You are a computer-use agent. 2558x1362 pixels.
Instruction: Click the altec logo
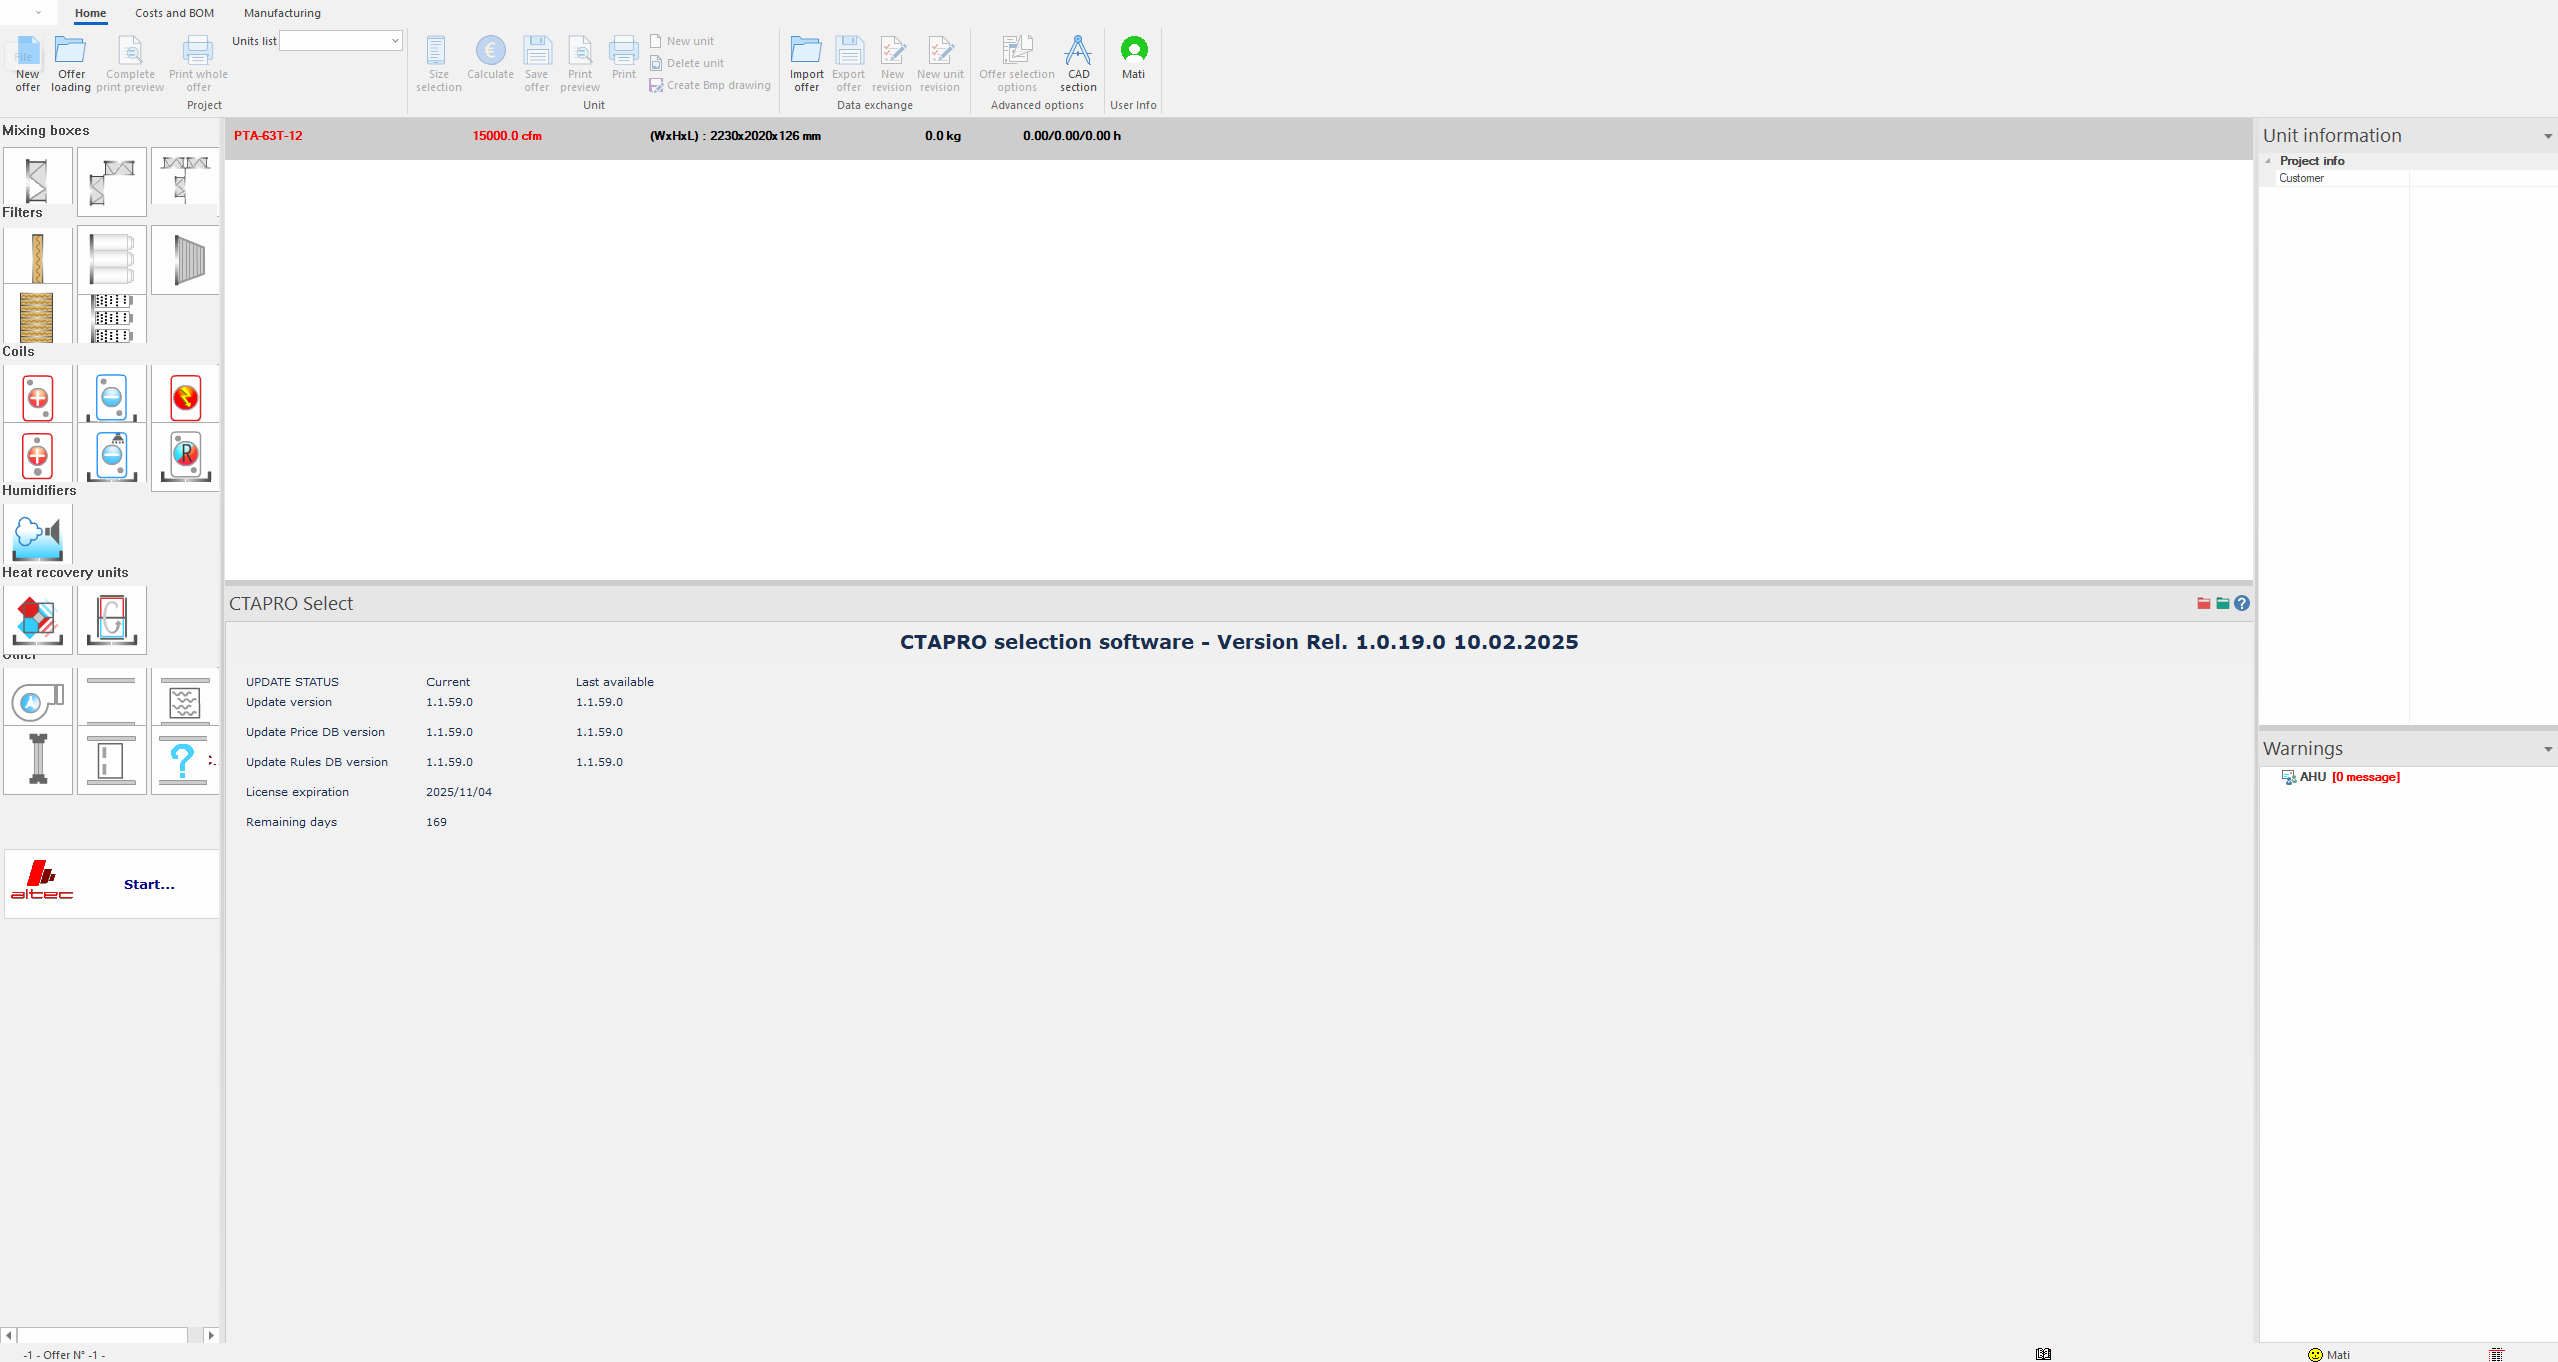click(42, 881)
